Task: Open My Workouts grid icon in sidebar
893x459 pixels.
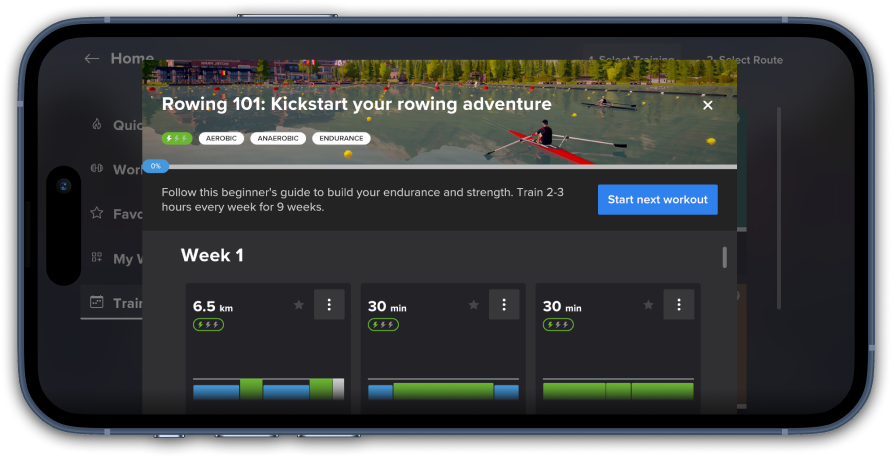Action: (x=97, y=257)
